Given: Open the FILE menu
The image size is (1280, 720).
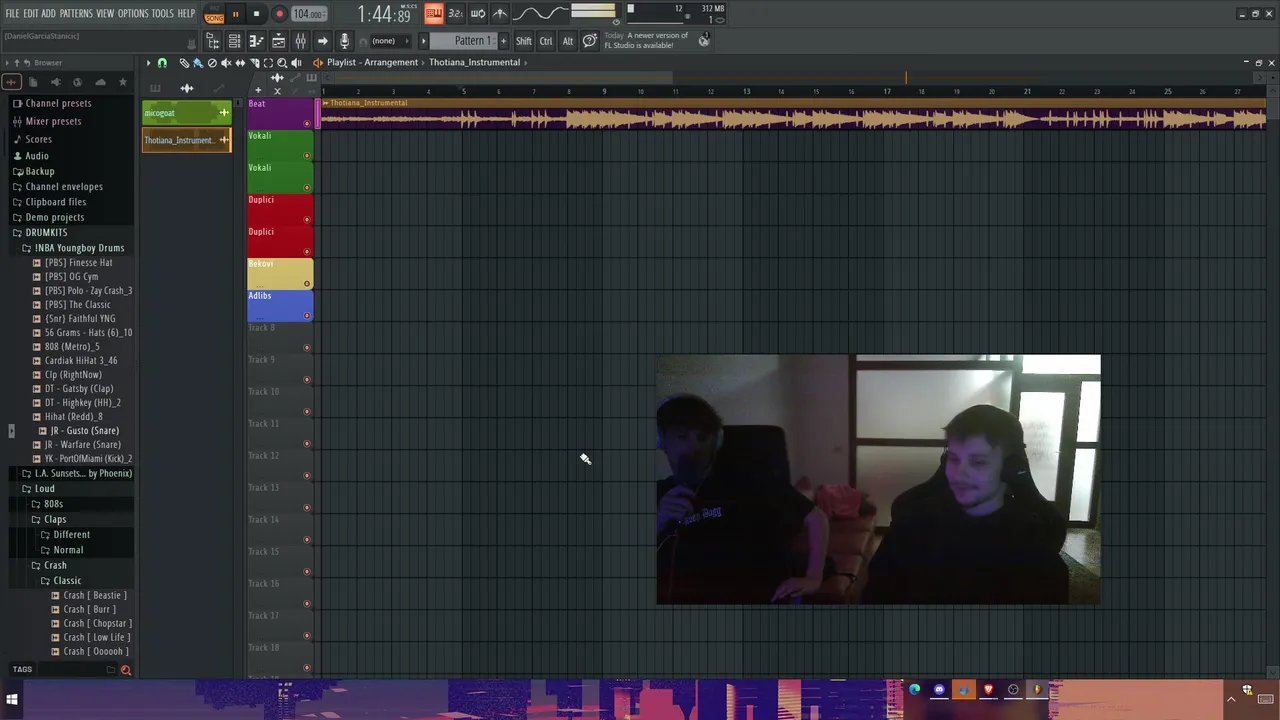Looking at the screenshot, I should (x=12, y=13).
